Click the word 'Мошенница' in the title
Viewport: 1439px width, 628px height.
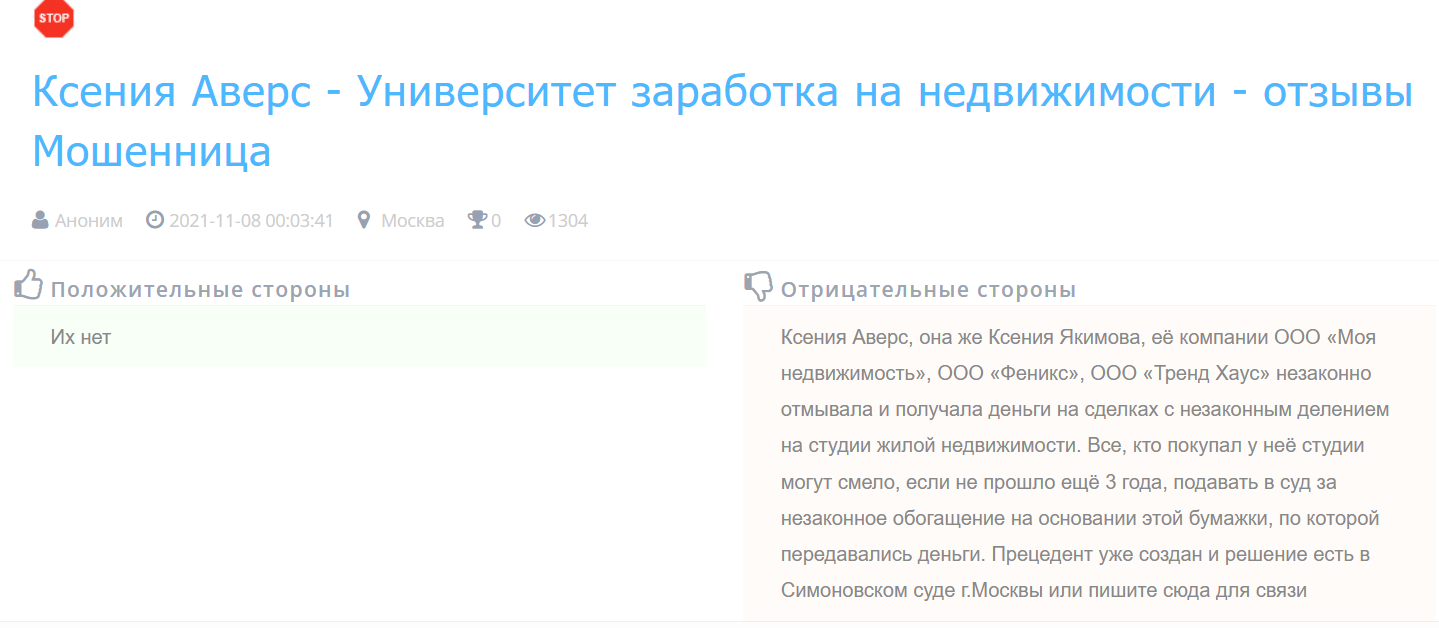point(152,151)
